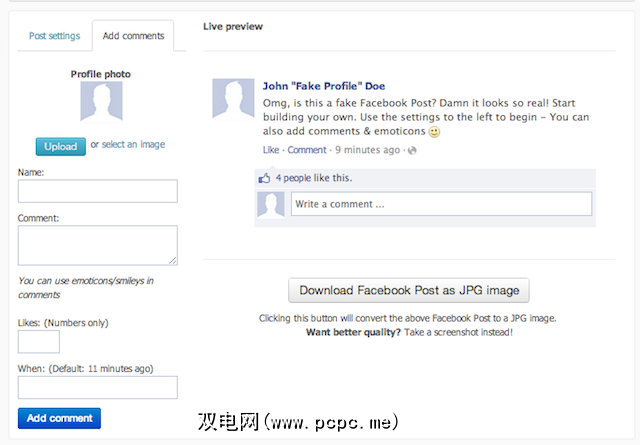
Task: Click the '9 minutes ago' timestamp
Action: pyautogui.click(x=367, y=150)
